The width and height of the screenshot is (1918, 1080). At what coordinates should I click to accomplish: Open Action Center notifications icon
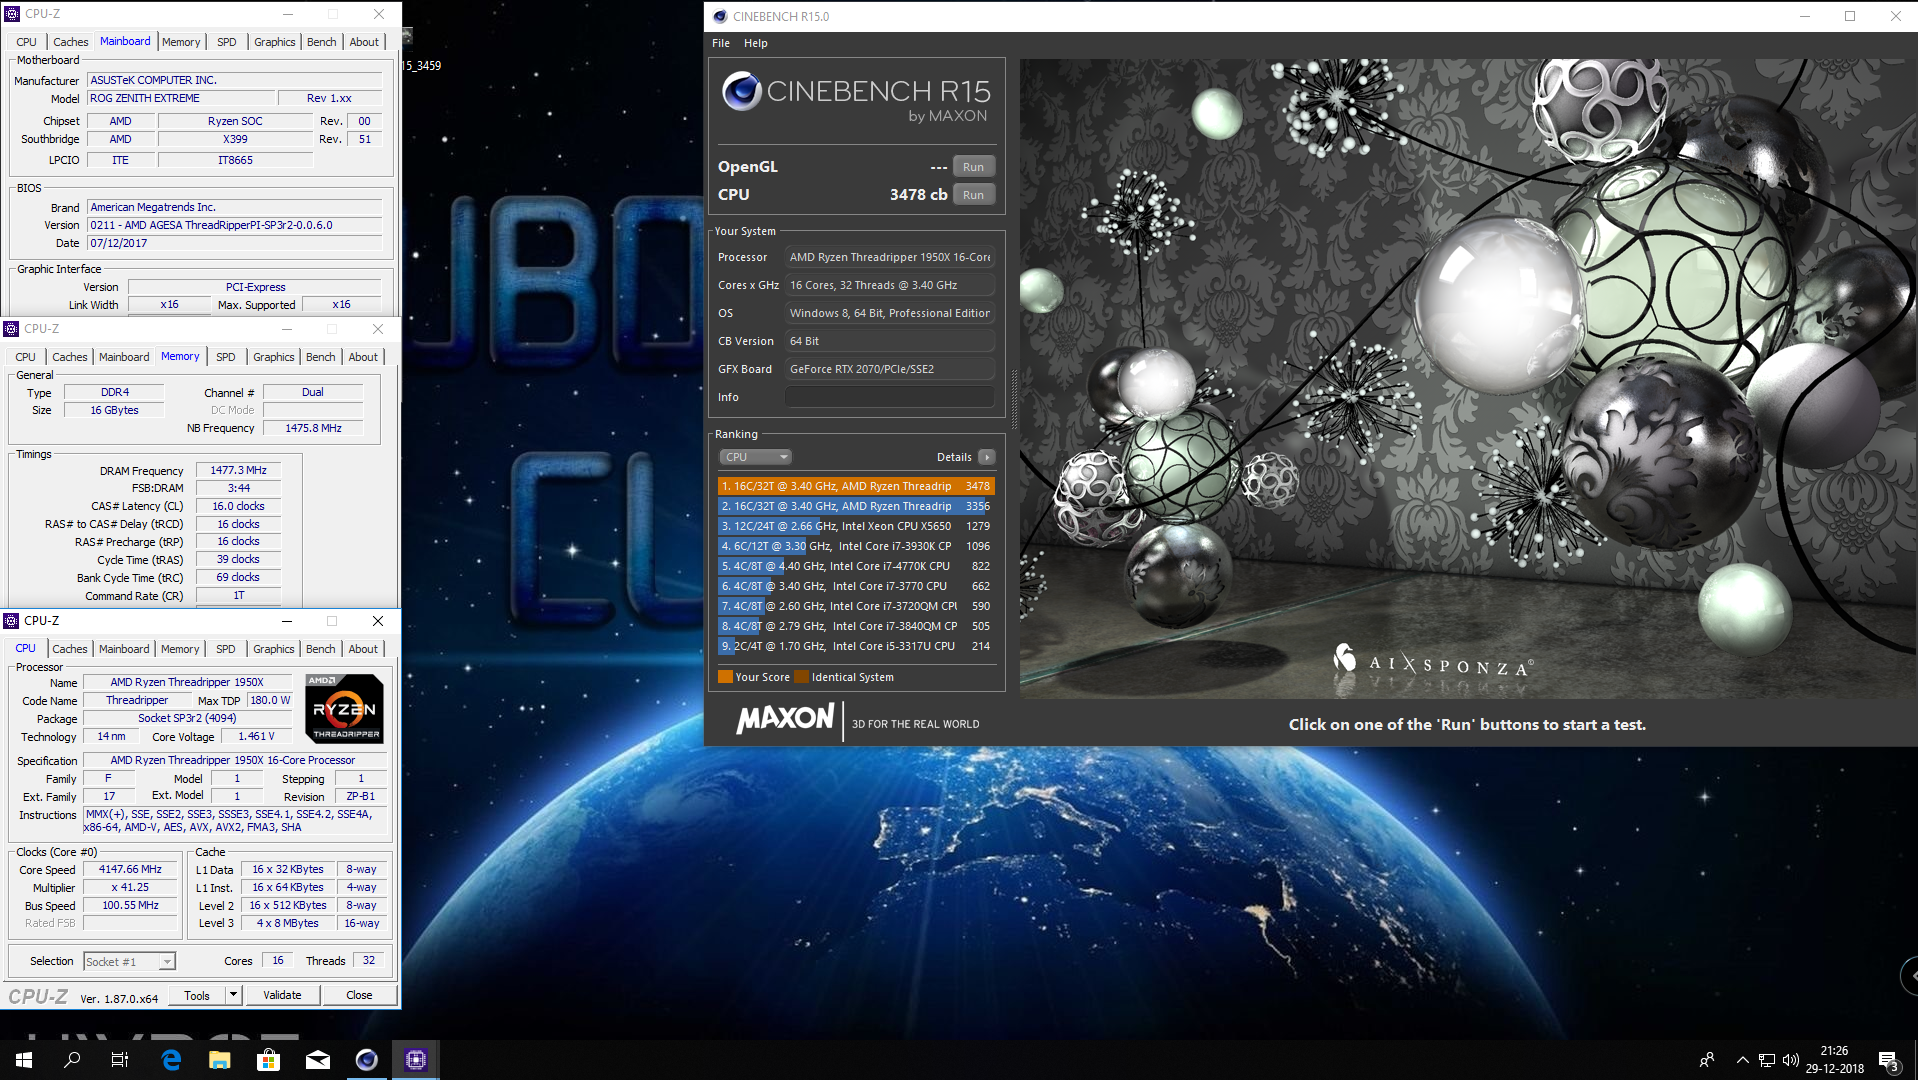1888,1060
